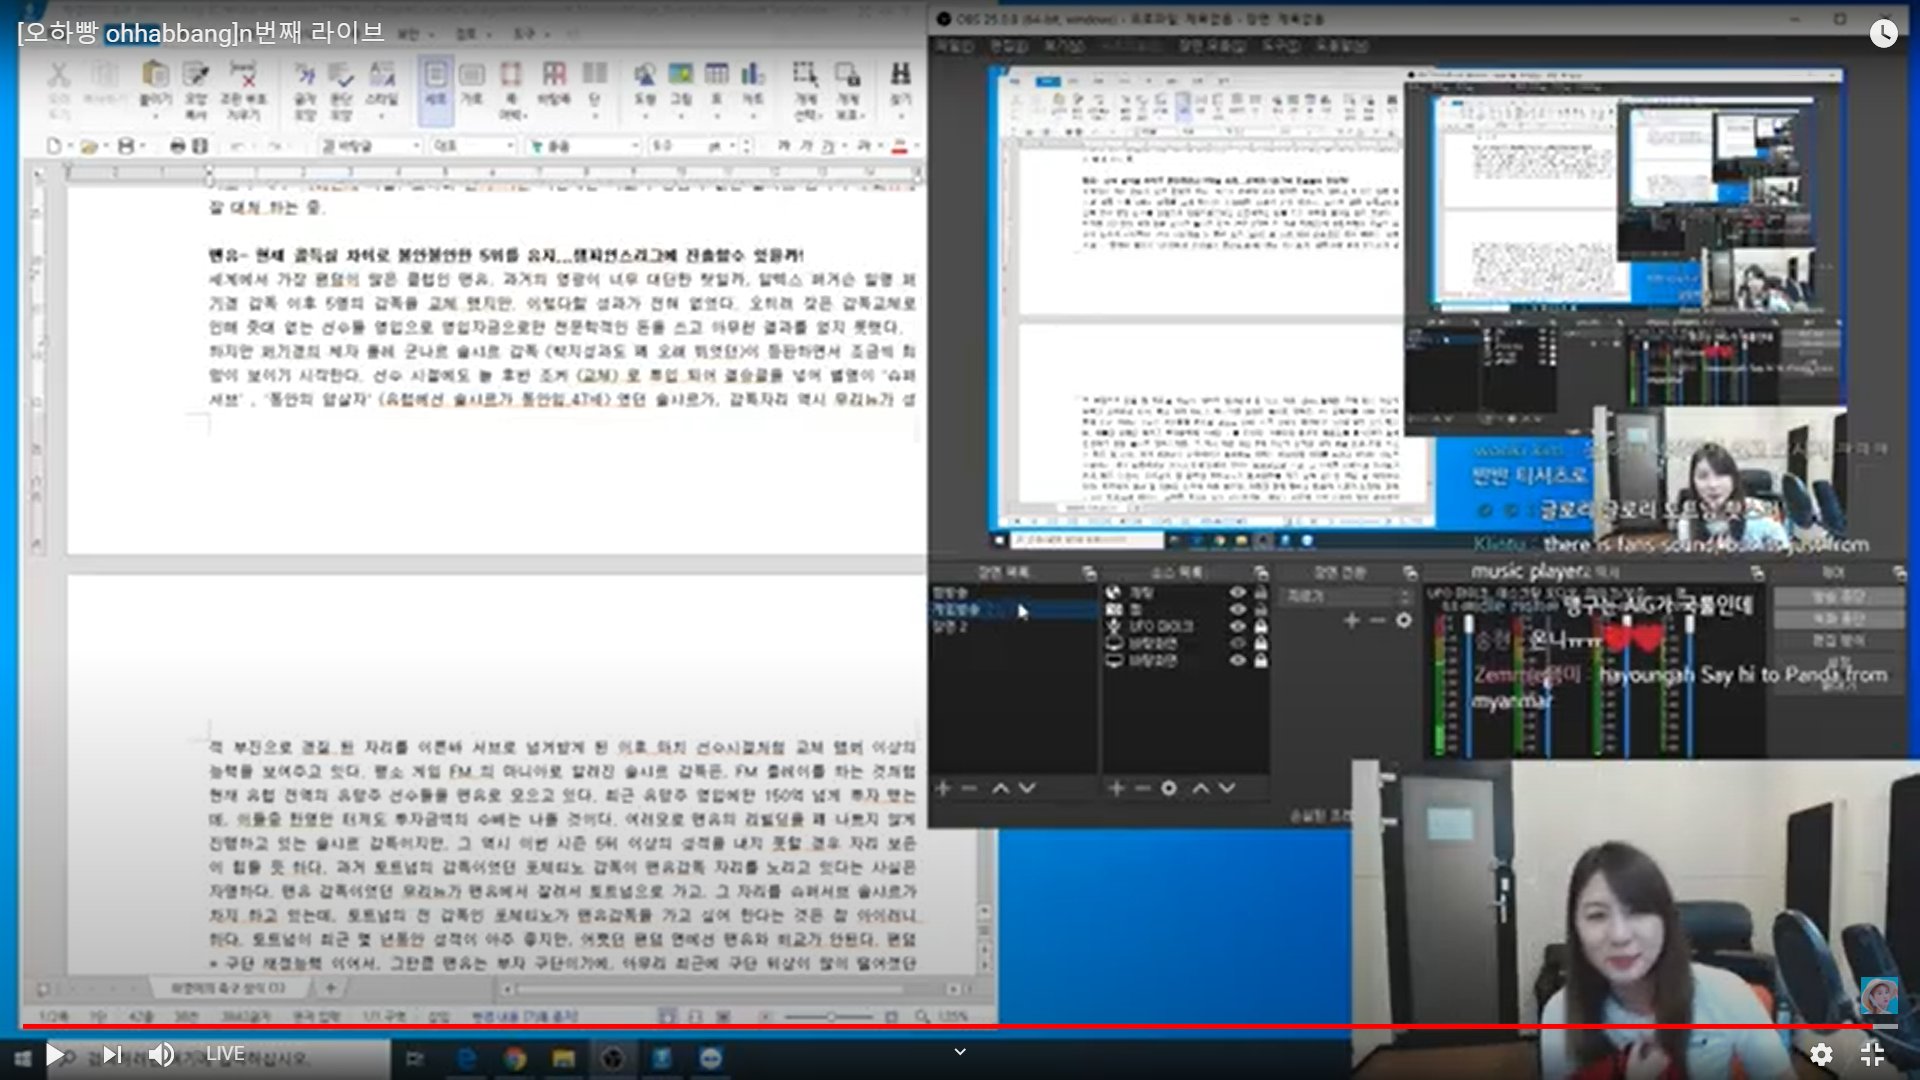Click transition properties gear in OBS transitions panel
The image size is (1920, 1080).
[1404, 620]
